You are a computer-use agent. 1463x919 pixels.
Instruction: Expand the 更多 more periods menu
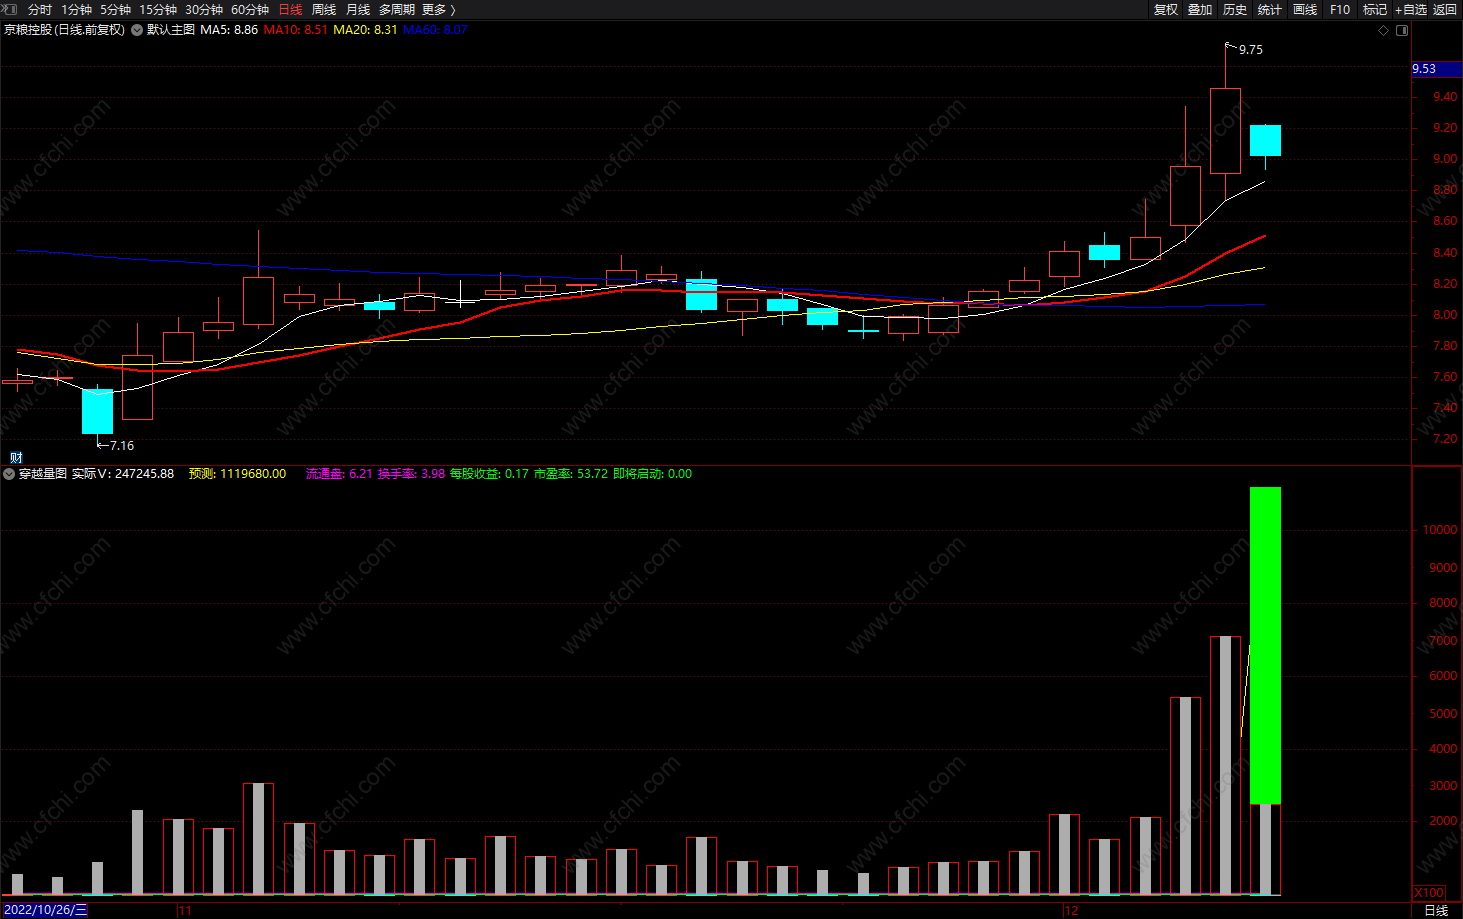438,10
